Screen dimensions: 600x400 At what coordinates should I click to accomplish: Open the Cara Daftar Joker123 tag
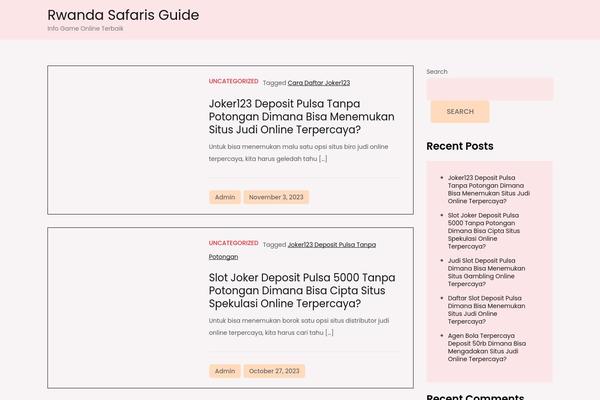click(x=319, y=83)
